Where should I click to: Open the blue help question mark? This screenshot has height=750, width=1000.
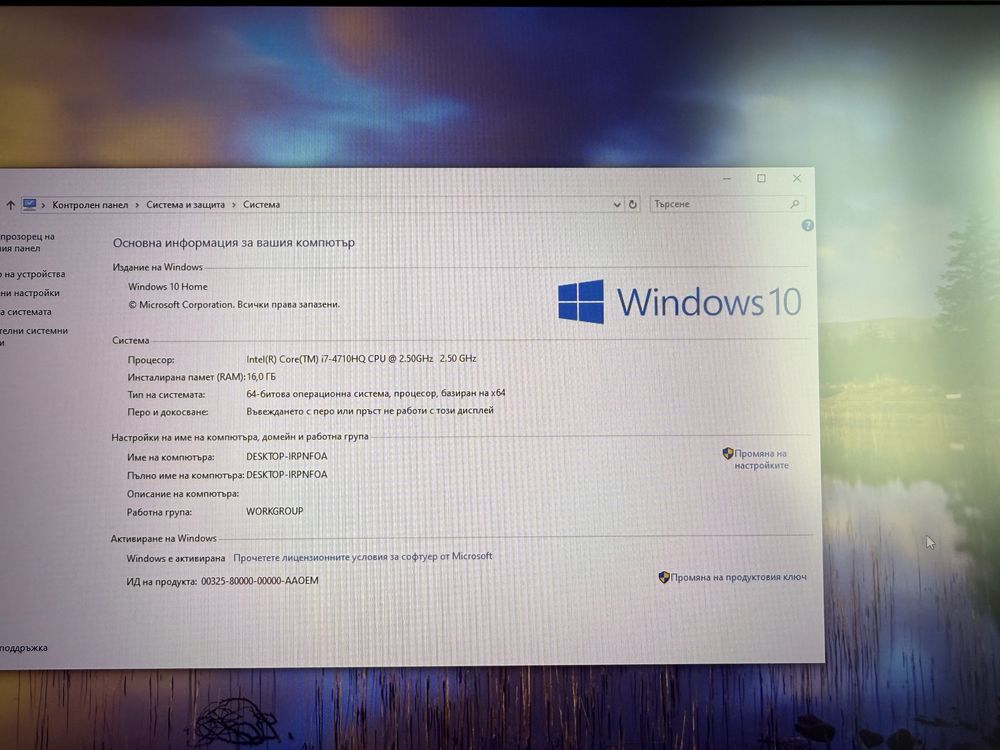pos(807,225)
